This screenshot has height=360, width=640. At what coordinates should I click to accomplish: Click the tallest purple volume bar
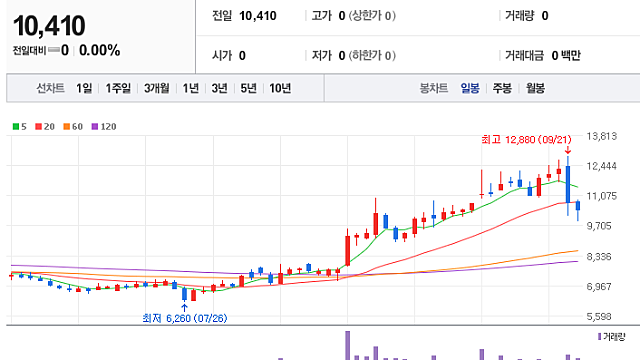click(x=348, y=345)
